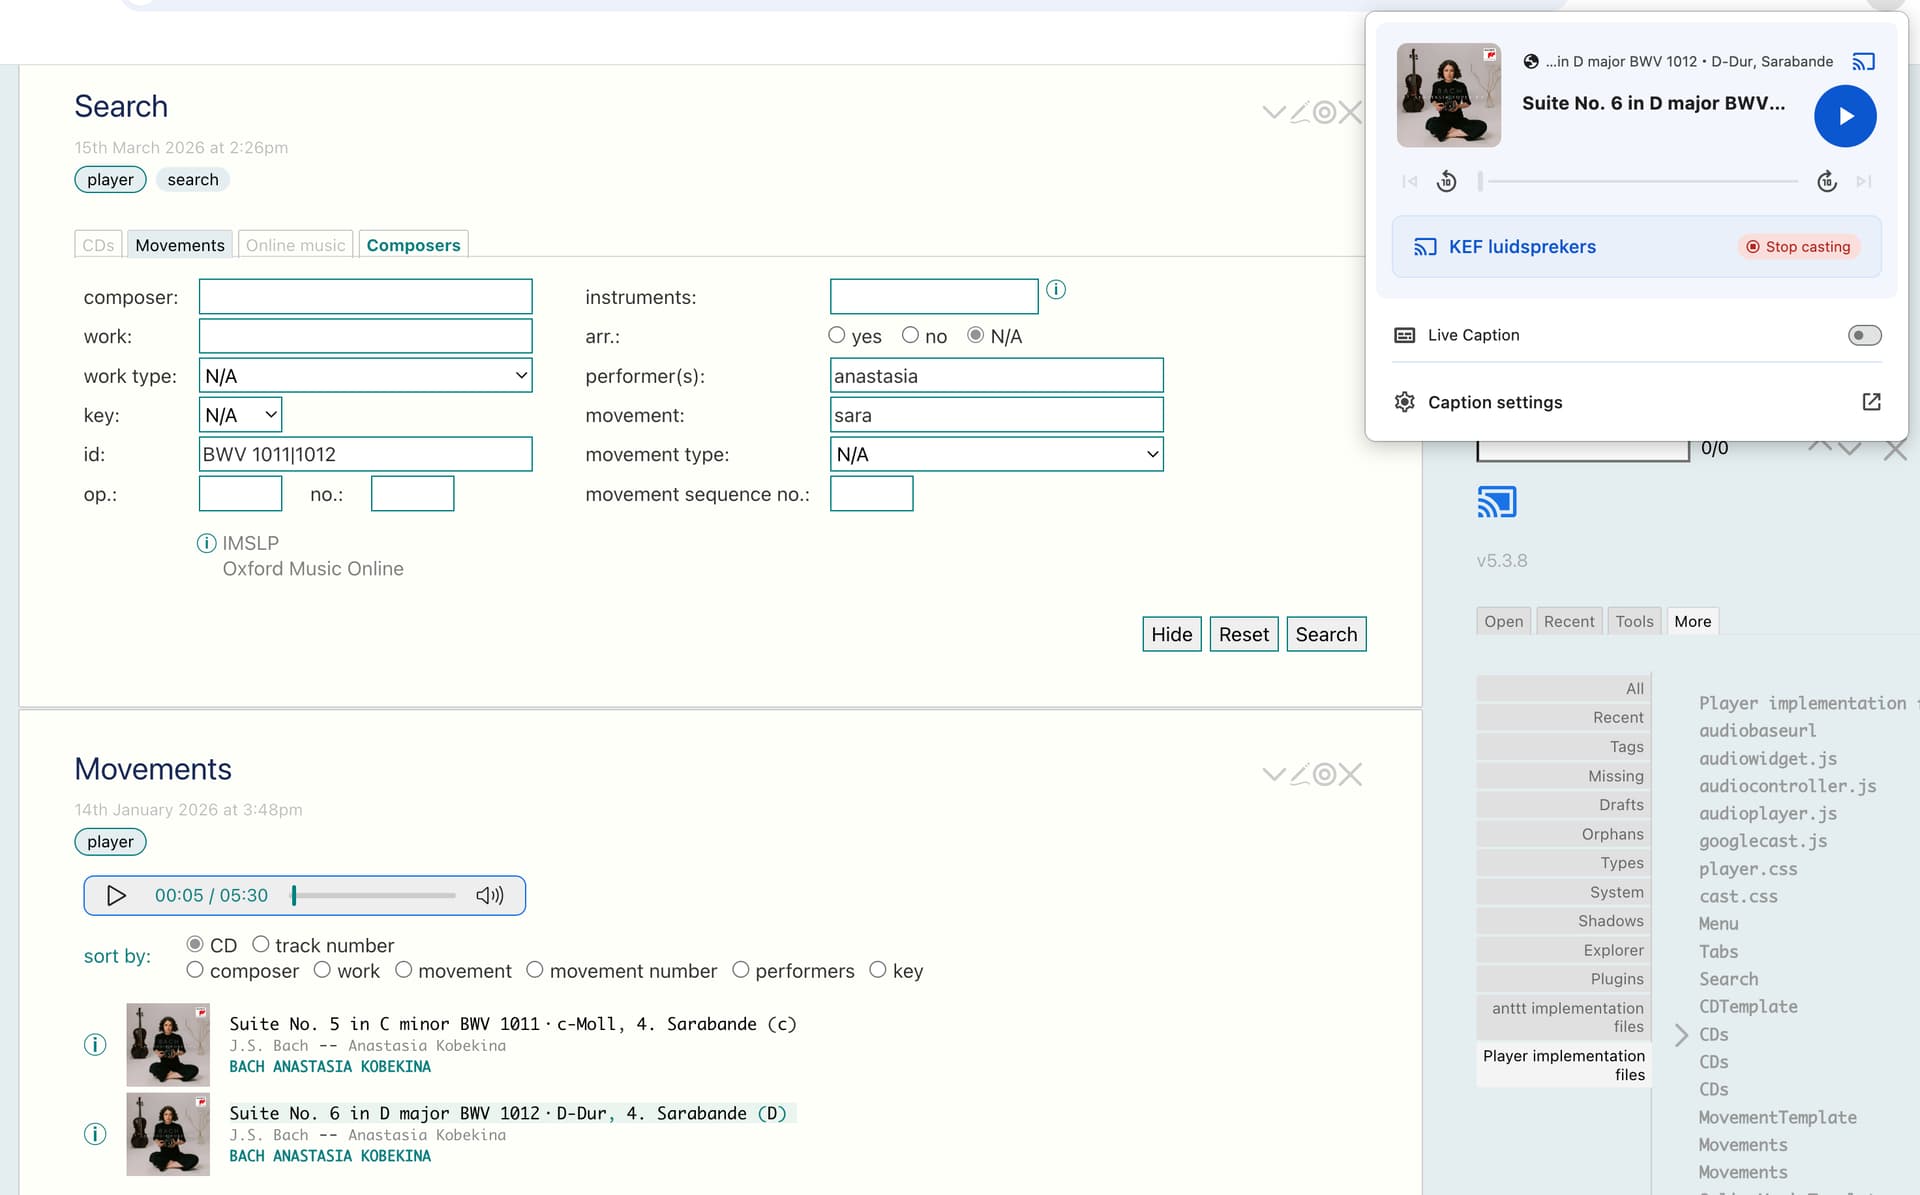This screenshot has height=1195, width=1920.
Task: Click the blue cast icon in sidebar
Action: (x=1496, y=502)
